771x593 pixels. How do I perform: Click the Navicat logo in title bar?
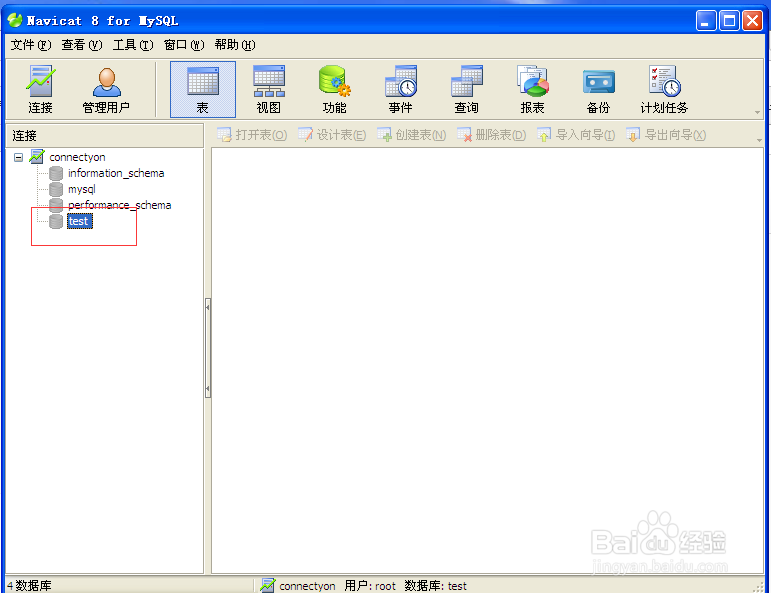(15, 20)
